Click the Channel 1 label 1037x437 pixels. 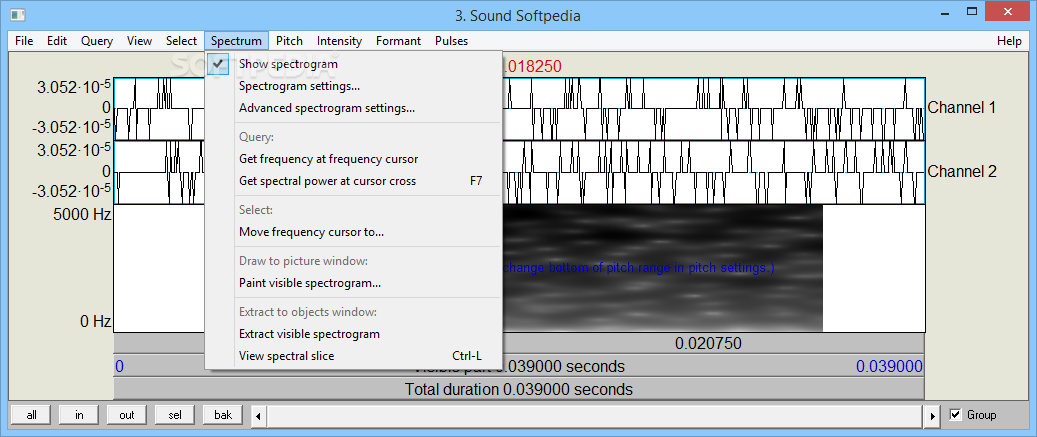[962, 108]
